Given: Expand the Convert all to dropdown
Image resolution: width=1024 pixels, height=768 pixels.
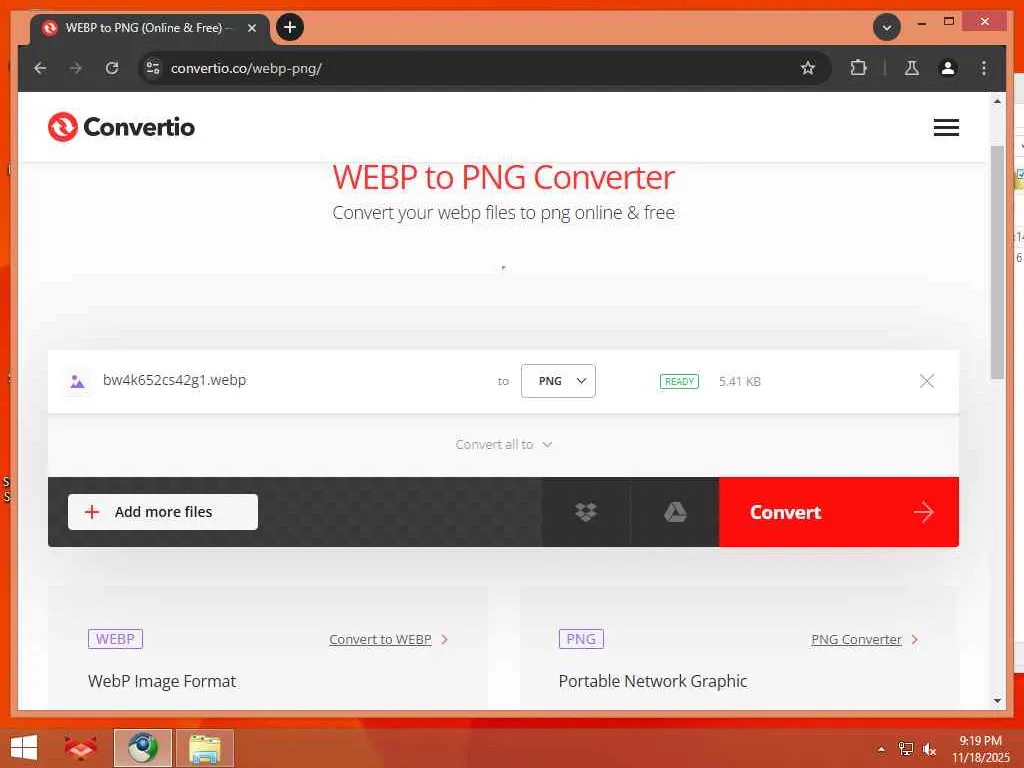Looking at the screenshot, I should click(x=504, y=444).
